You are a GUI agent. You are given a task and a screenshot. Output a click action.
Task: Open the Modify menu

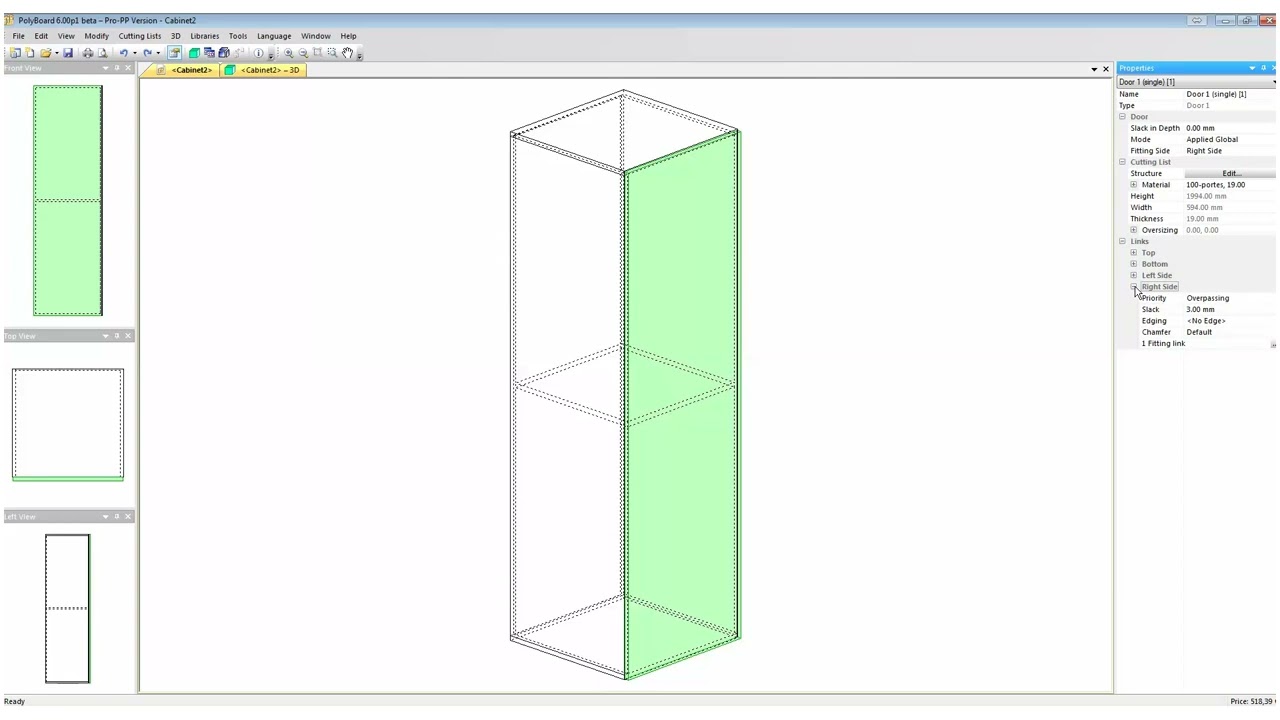pyautogui.click(x=96, y=36)
